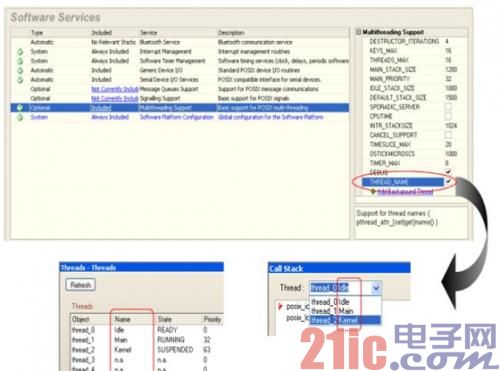Click the THREADS_MAX value field

(x=448, y=60)
